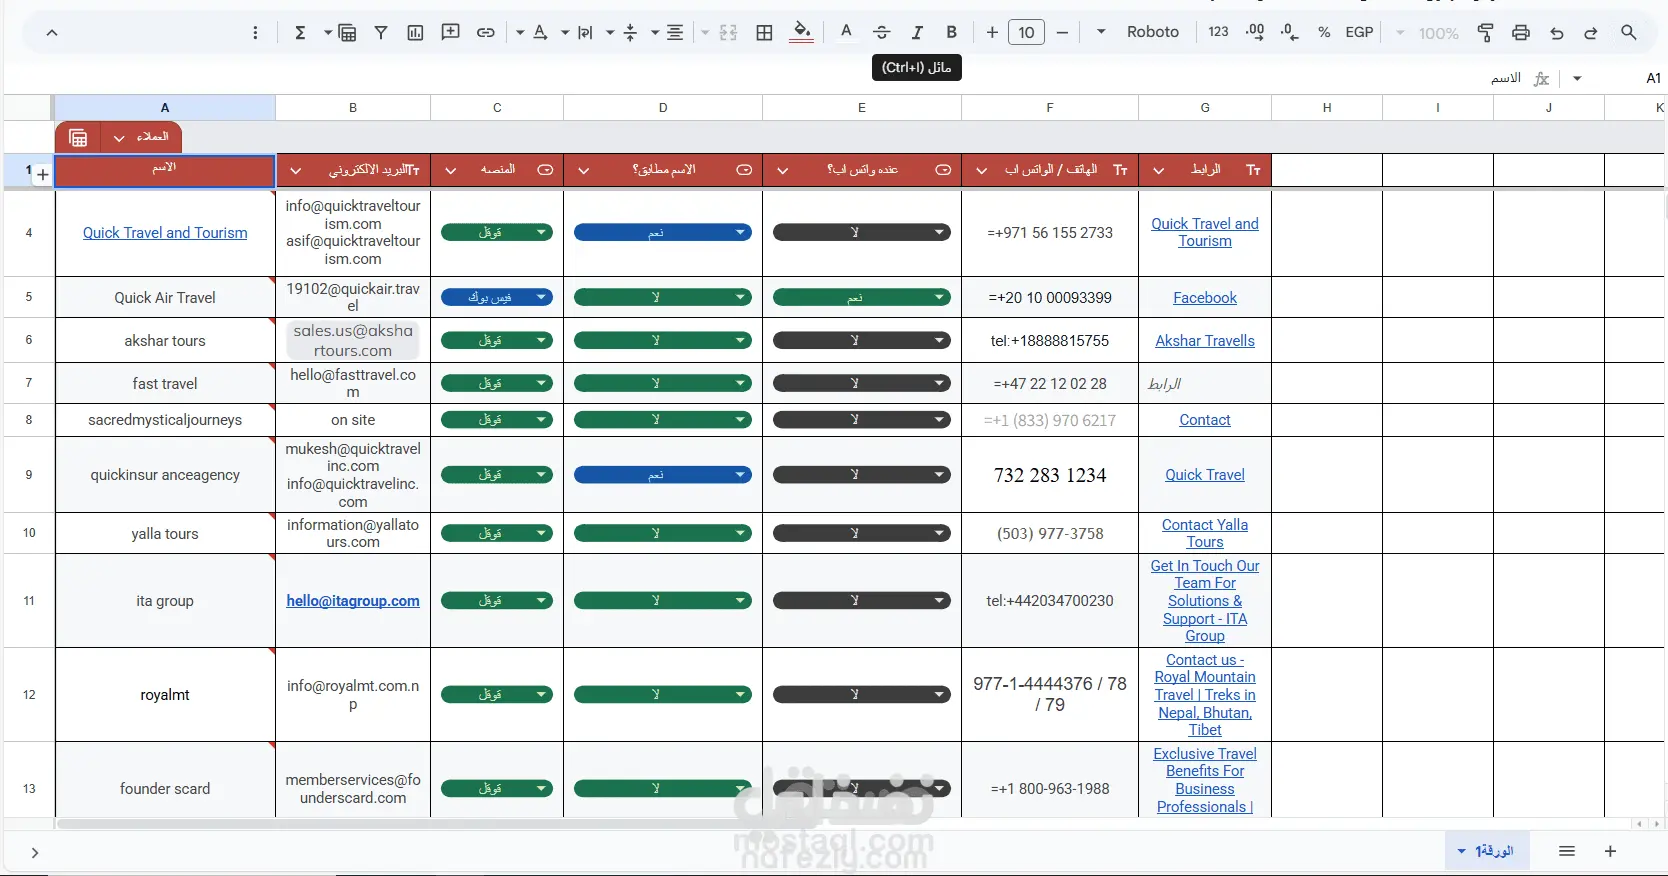
Task: Click the borders icon
Action: point(765,33)
